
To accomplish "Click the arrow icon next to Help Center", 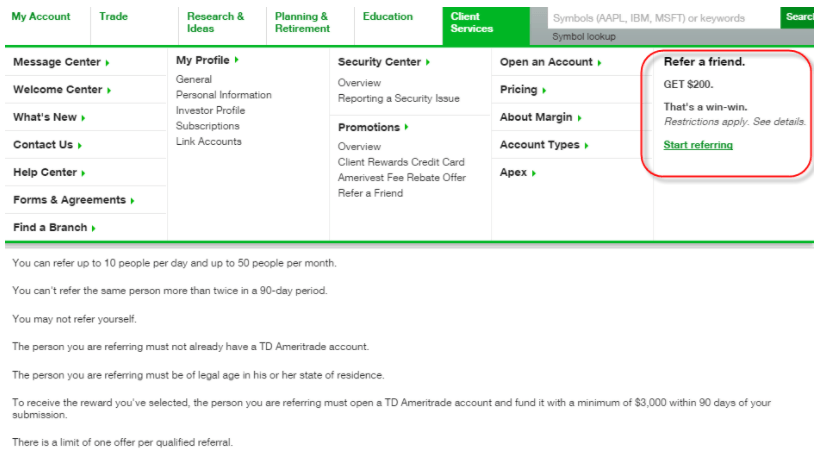I will click(83, 173).
